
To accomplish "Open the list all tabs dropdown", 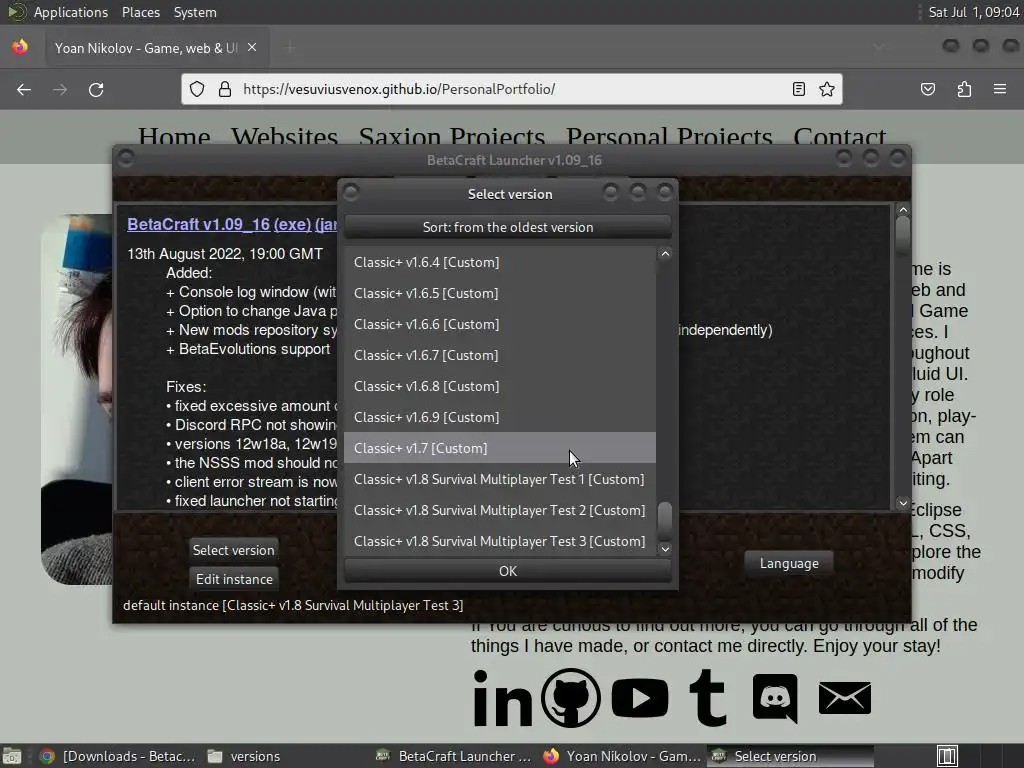I will click(879, 47).
